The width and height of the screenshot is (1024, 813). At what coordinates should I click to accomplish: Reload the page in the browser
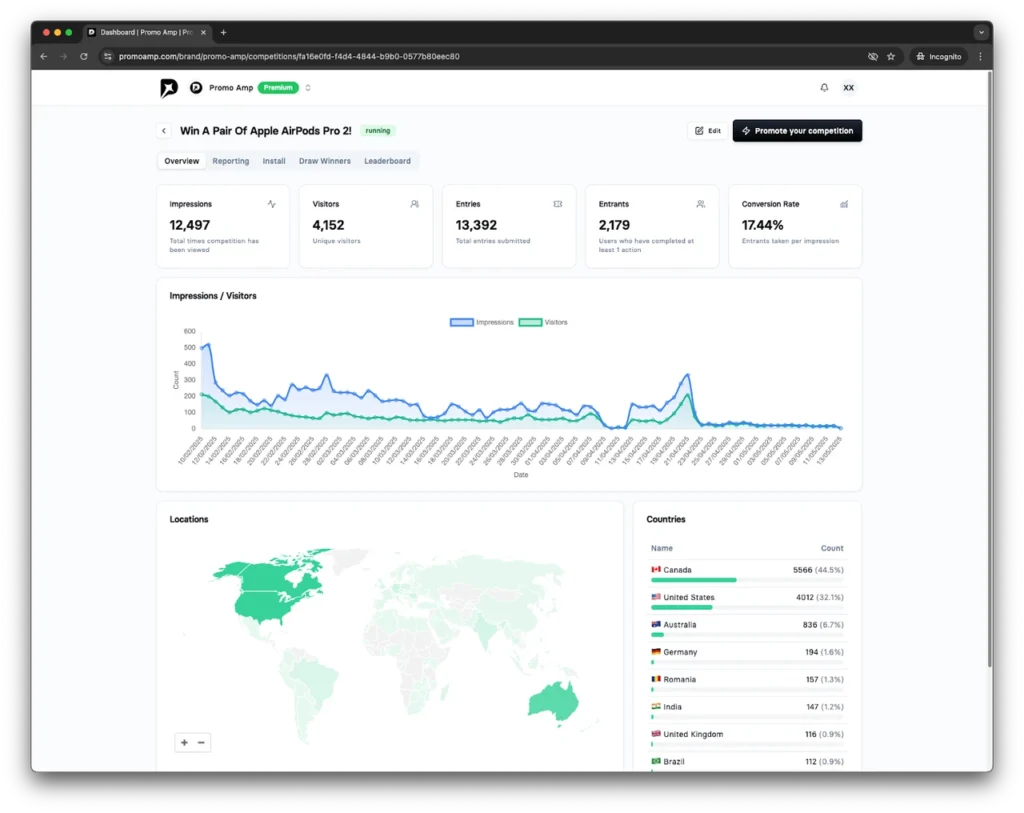click(83, 57)
